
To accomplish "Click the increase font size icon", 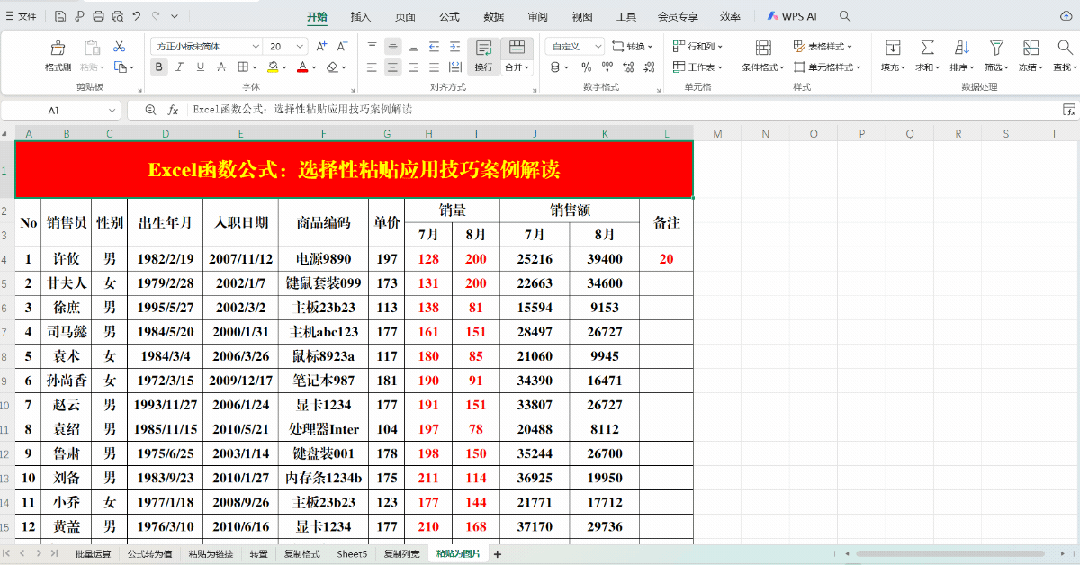I will (x=322, y=46).
